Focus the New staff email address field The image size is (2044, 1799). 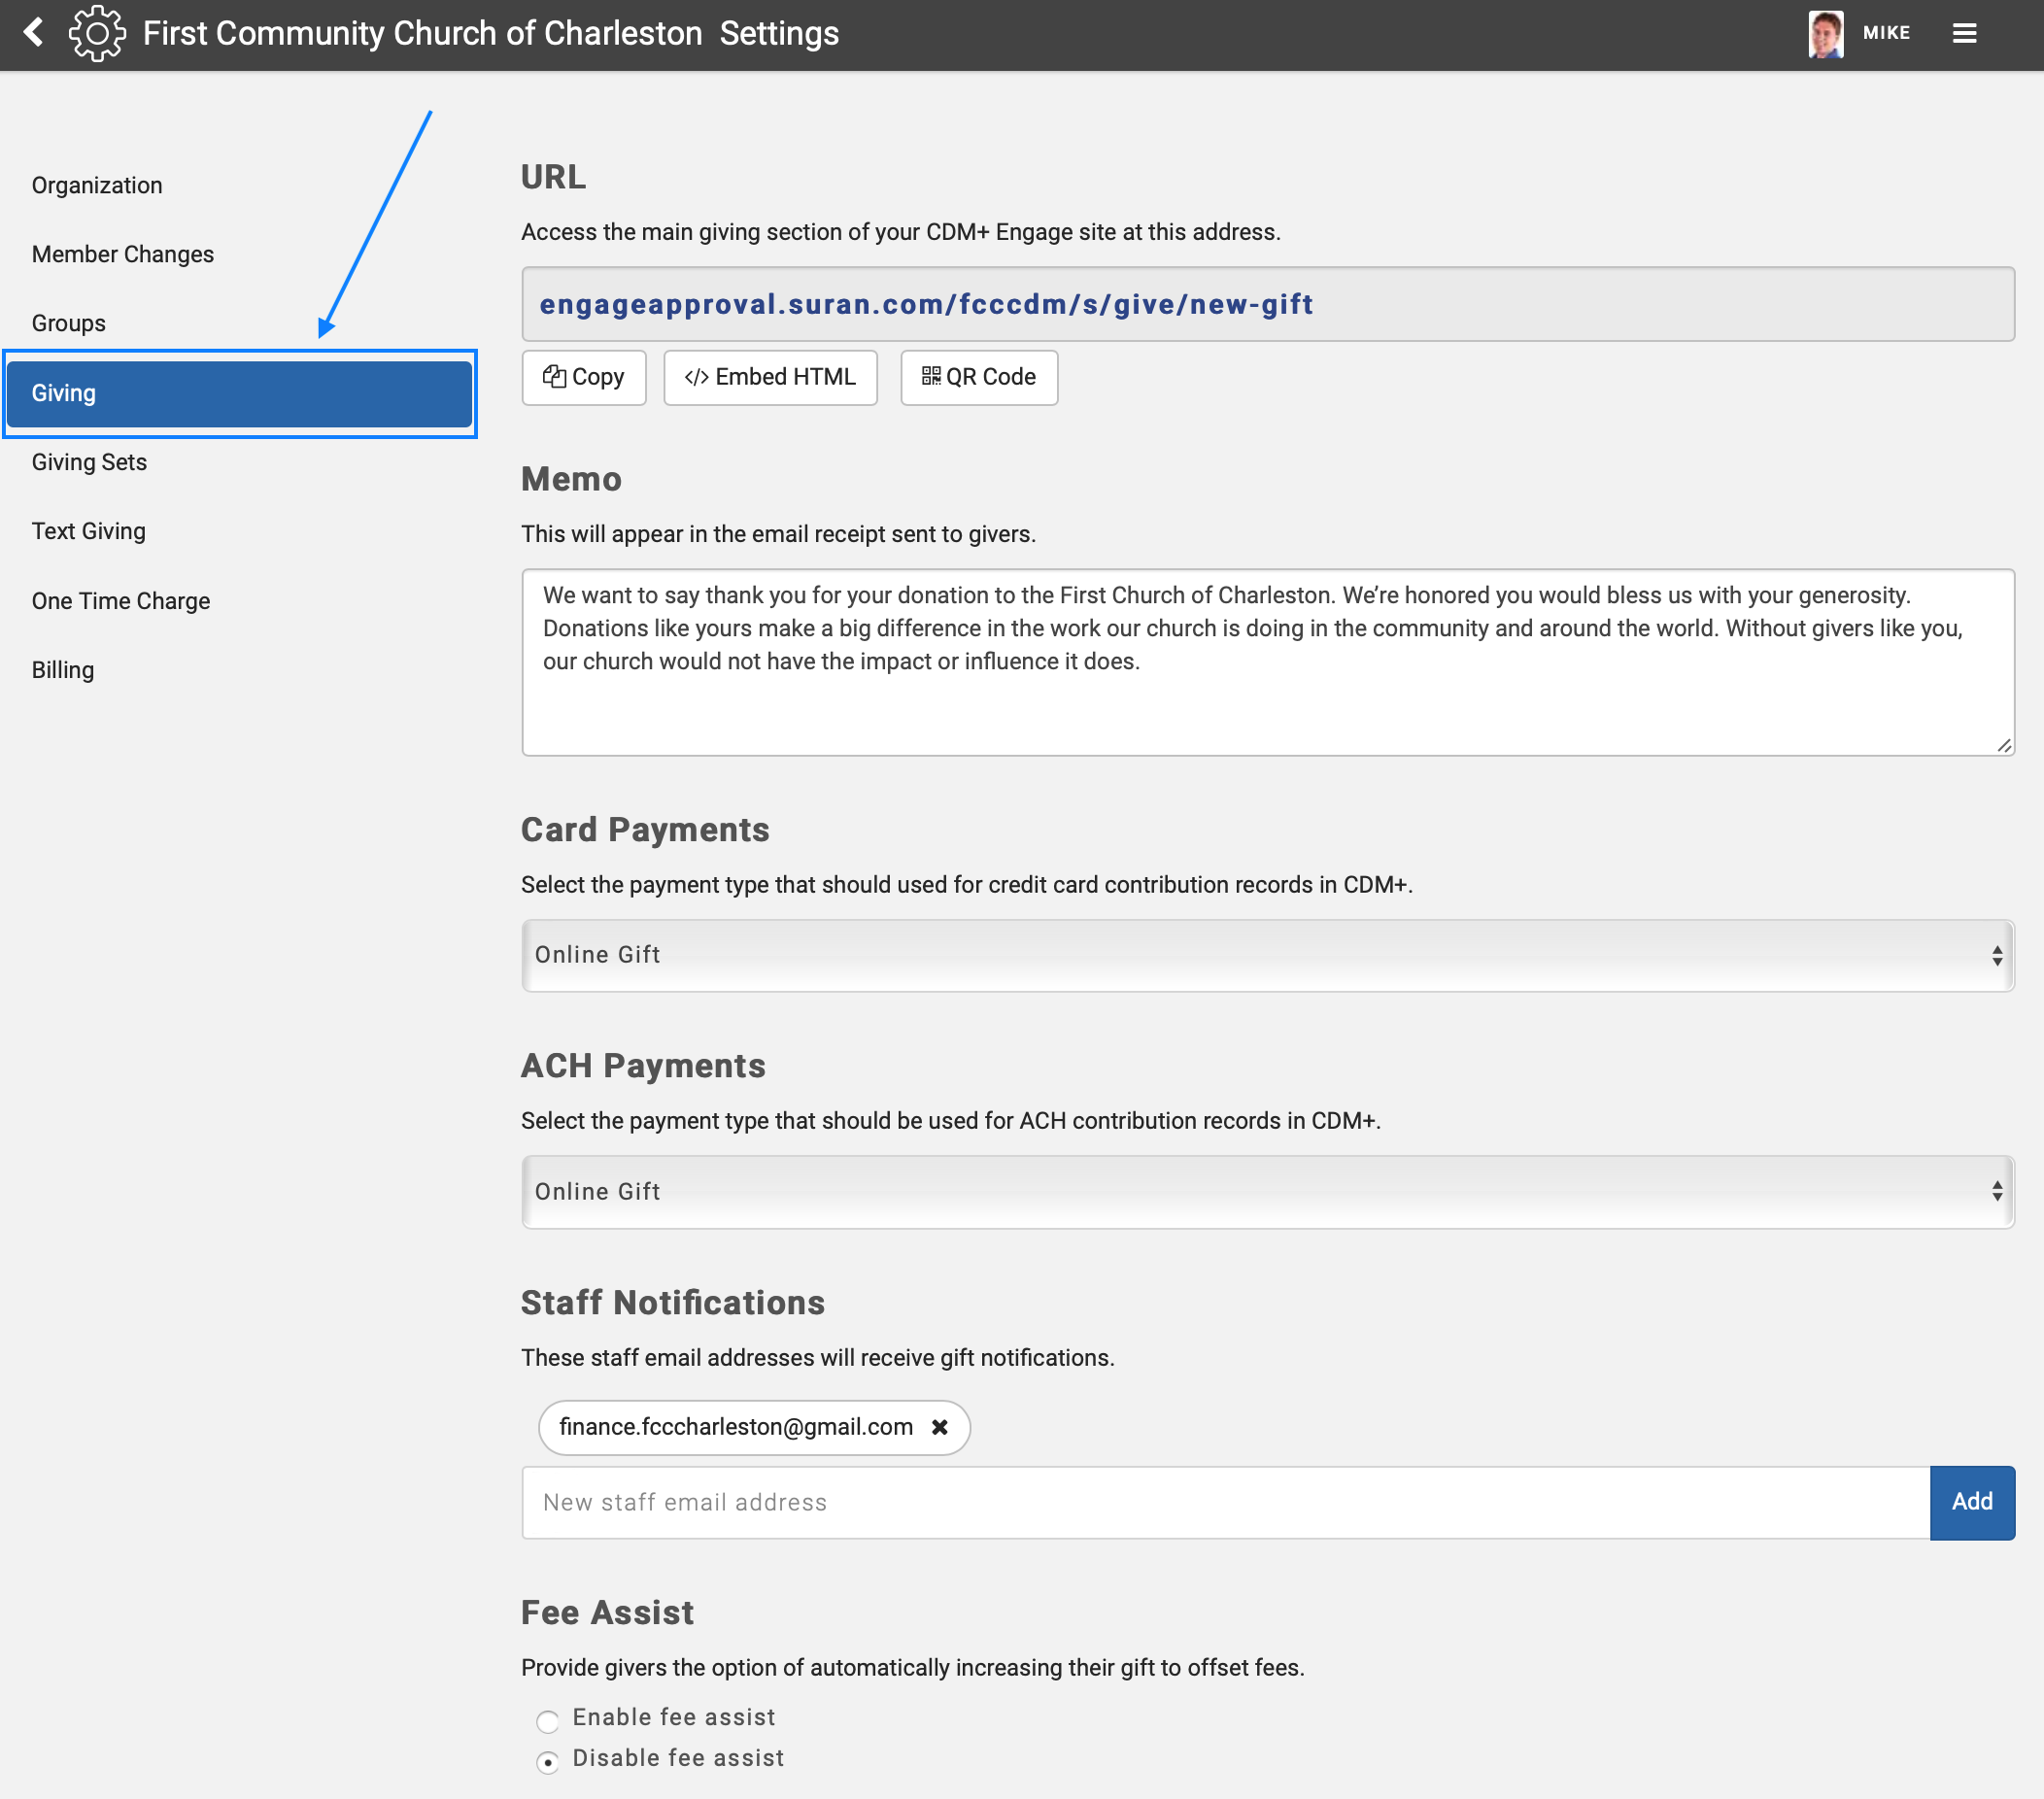(1225, 1502)
